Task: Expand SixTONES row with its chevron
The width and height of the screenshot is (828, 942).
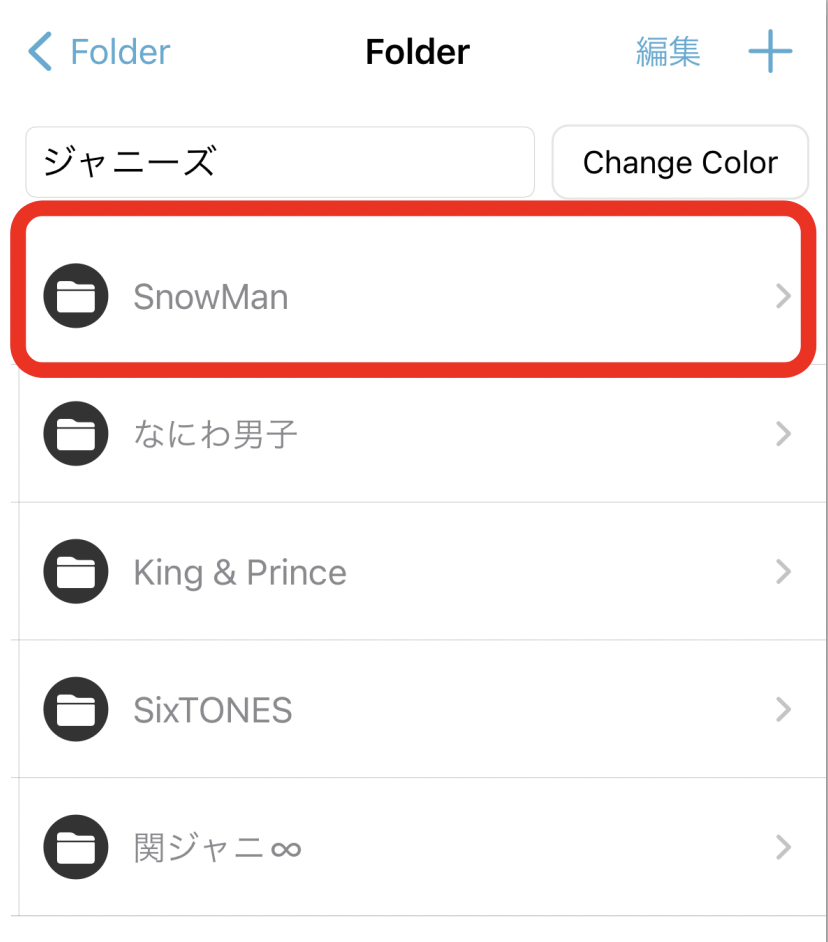Action: coord(783,710)
